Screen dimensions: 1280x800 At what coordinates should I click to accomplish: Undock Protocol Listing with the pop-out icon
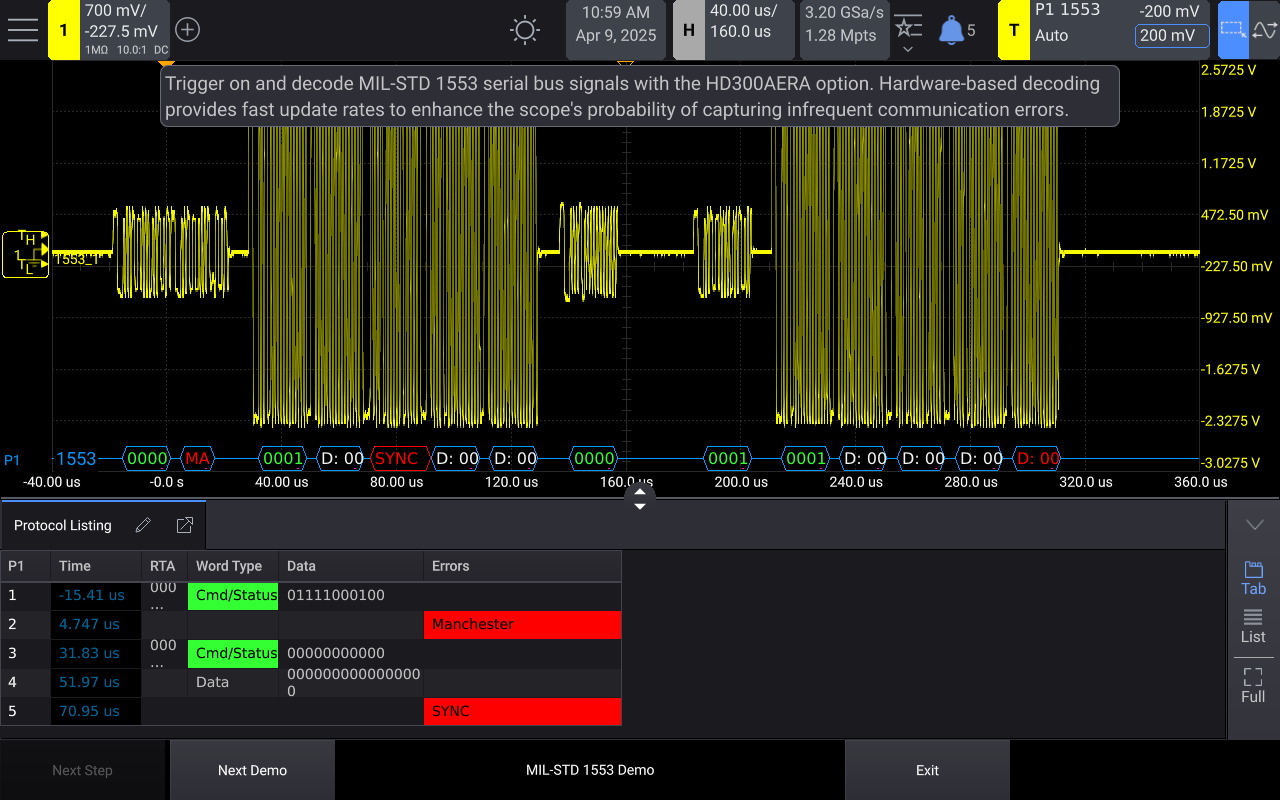click(x=184, y=524)
